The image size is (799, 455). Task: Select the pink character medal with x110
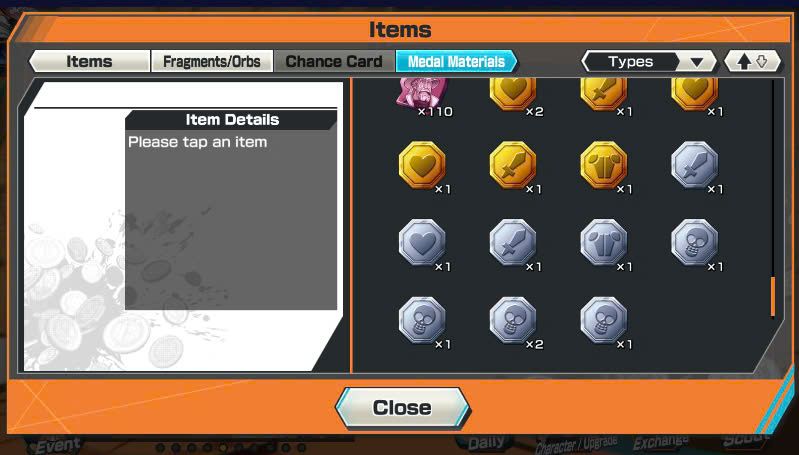pyautogui.click(x=422, y=93)
